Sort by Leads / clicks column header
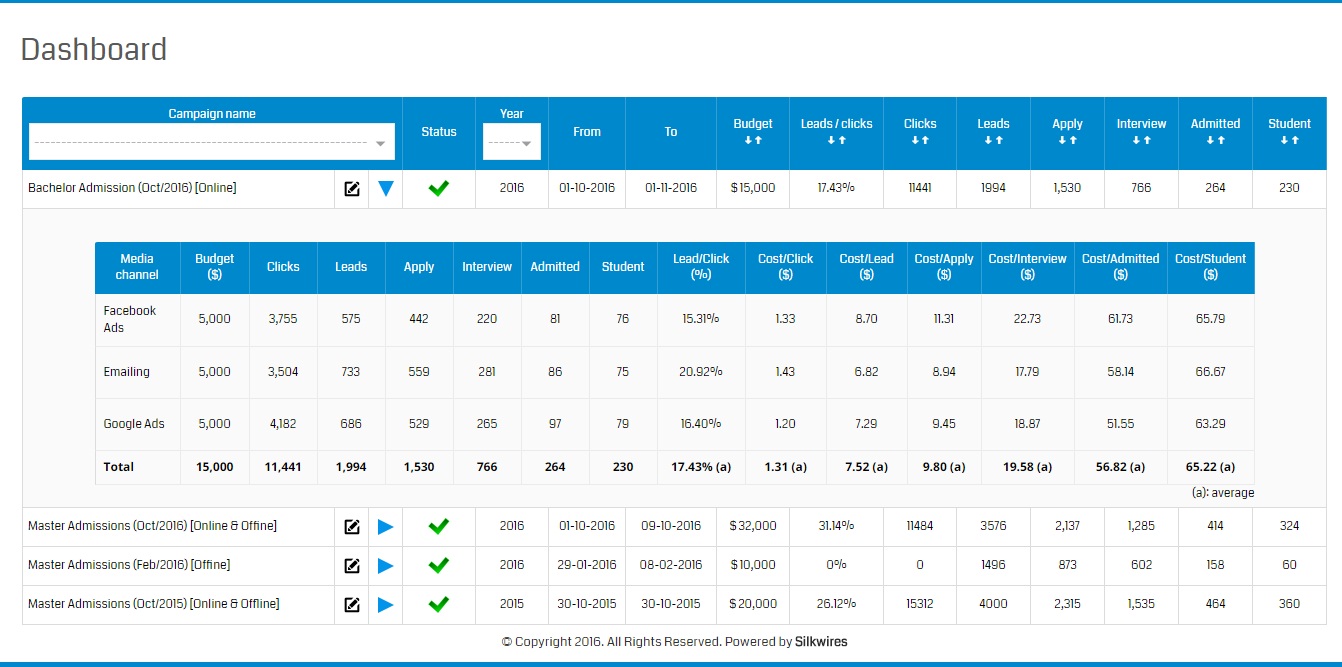 coord(836,140)
